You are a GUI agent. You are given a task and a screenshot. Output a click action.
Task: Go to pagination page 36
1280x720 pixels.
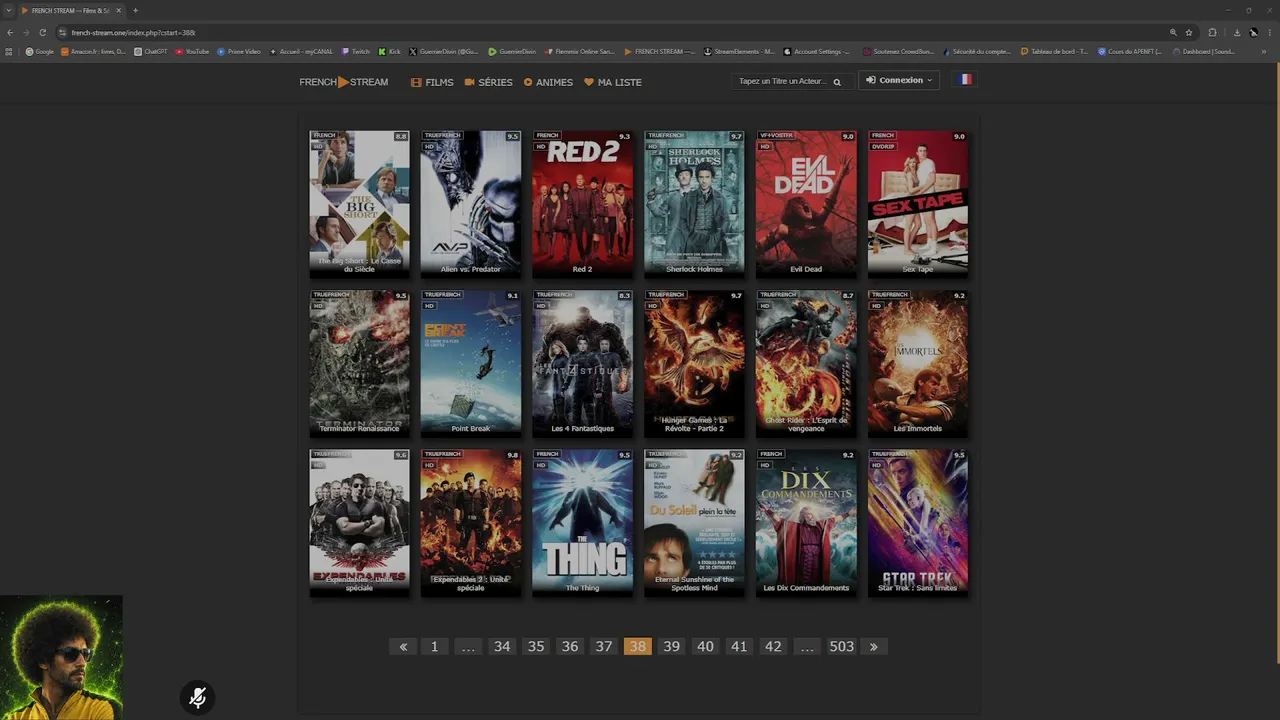[x=570, y=646]
